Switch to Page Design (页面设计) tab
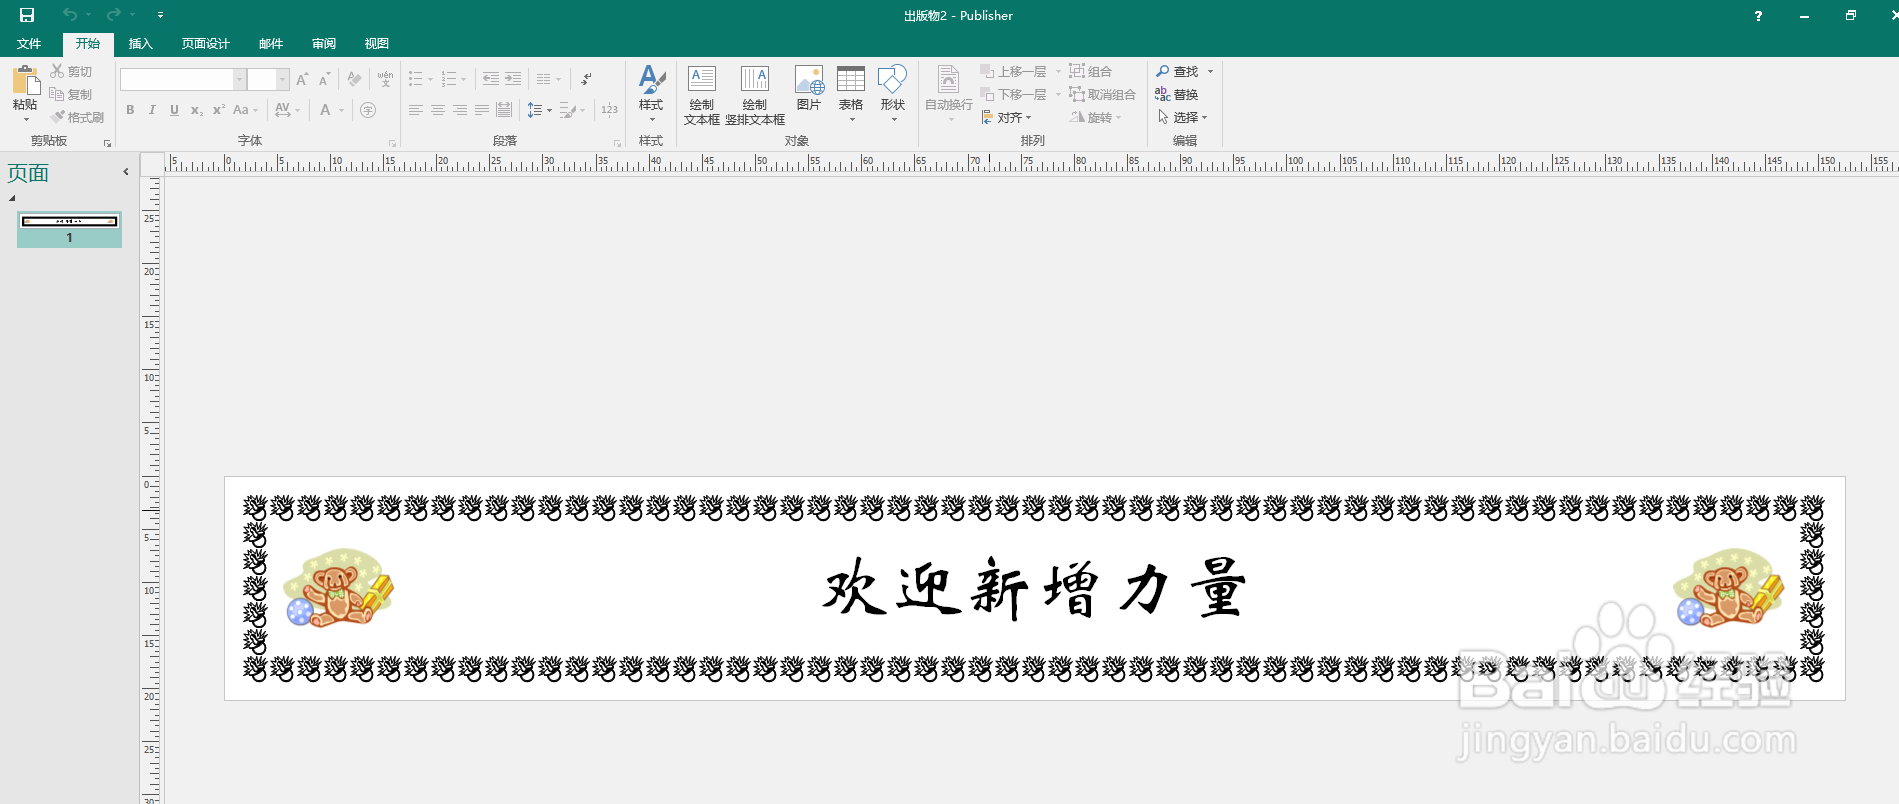 (206, 43)
